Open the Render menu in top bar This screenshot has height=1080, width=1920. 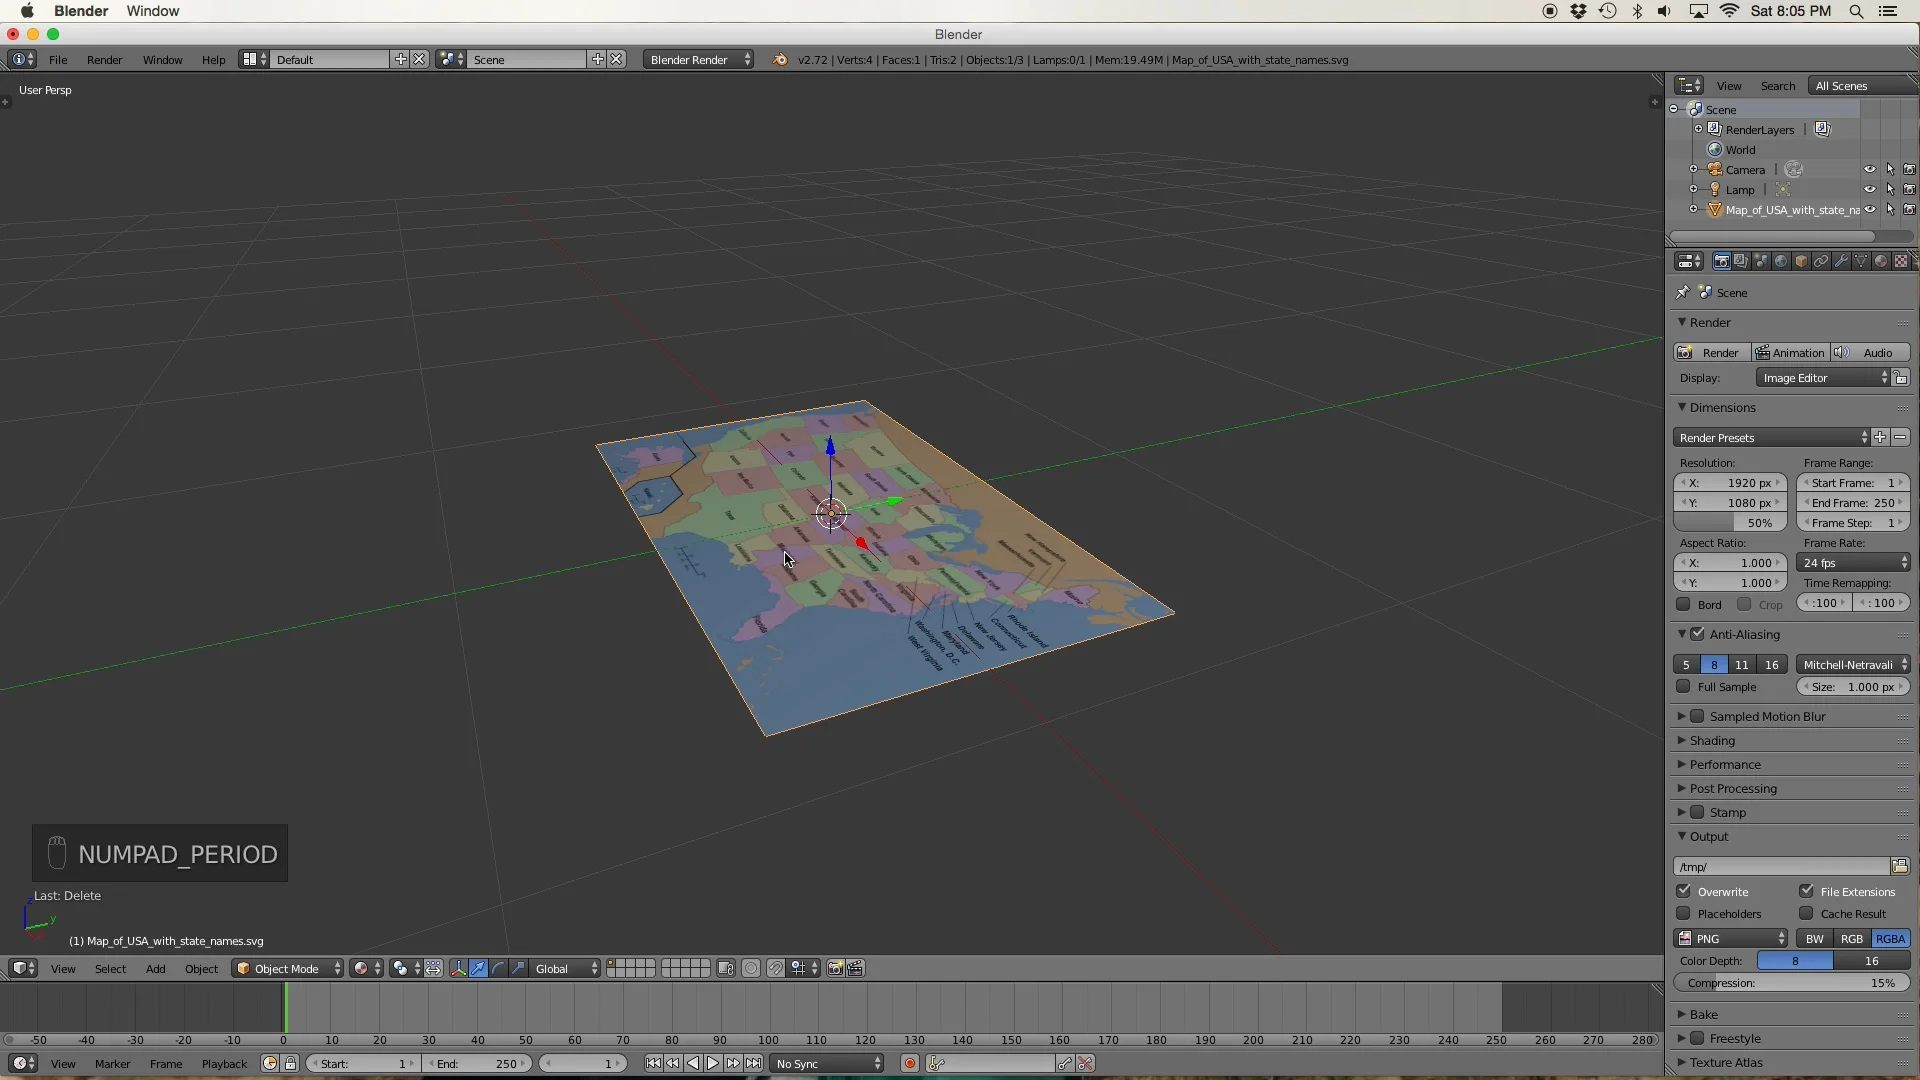tap(104, 59)
